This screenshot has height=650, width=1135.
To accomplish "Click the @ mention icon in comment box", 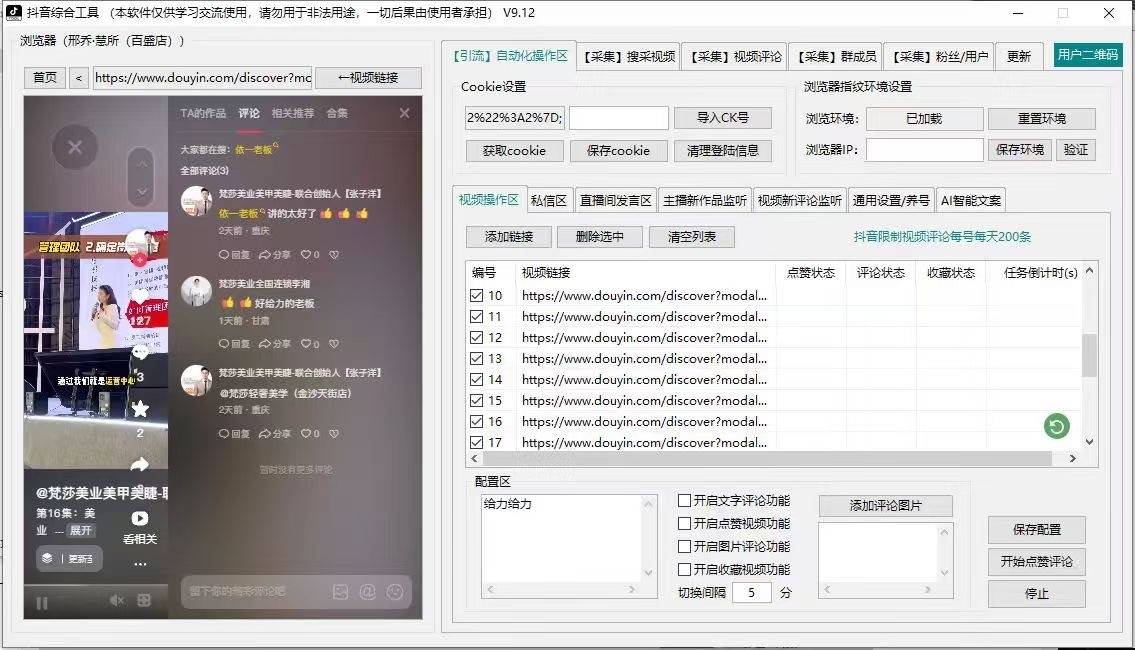I will tap(368, 592).
